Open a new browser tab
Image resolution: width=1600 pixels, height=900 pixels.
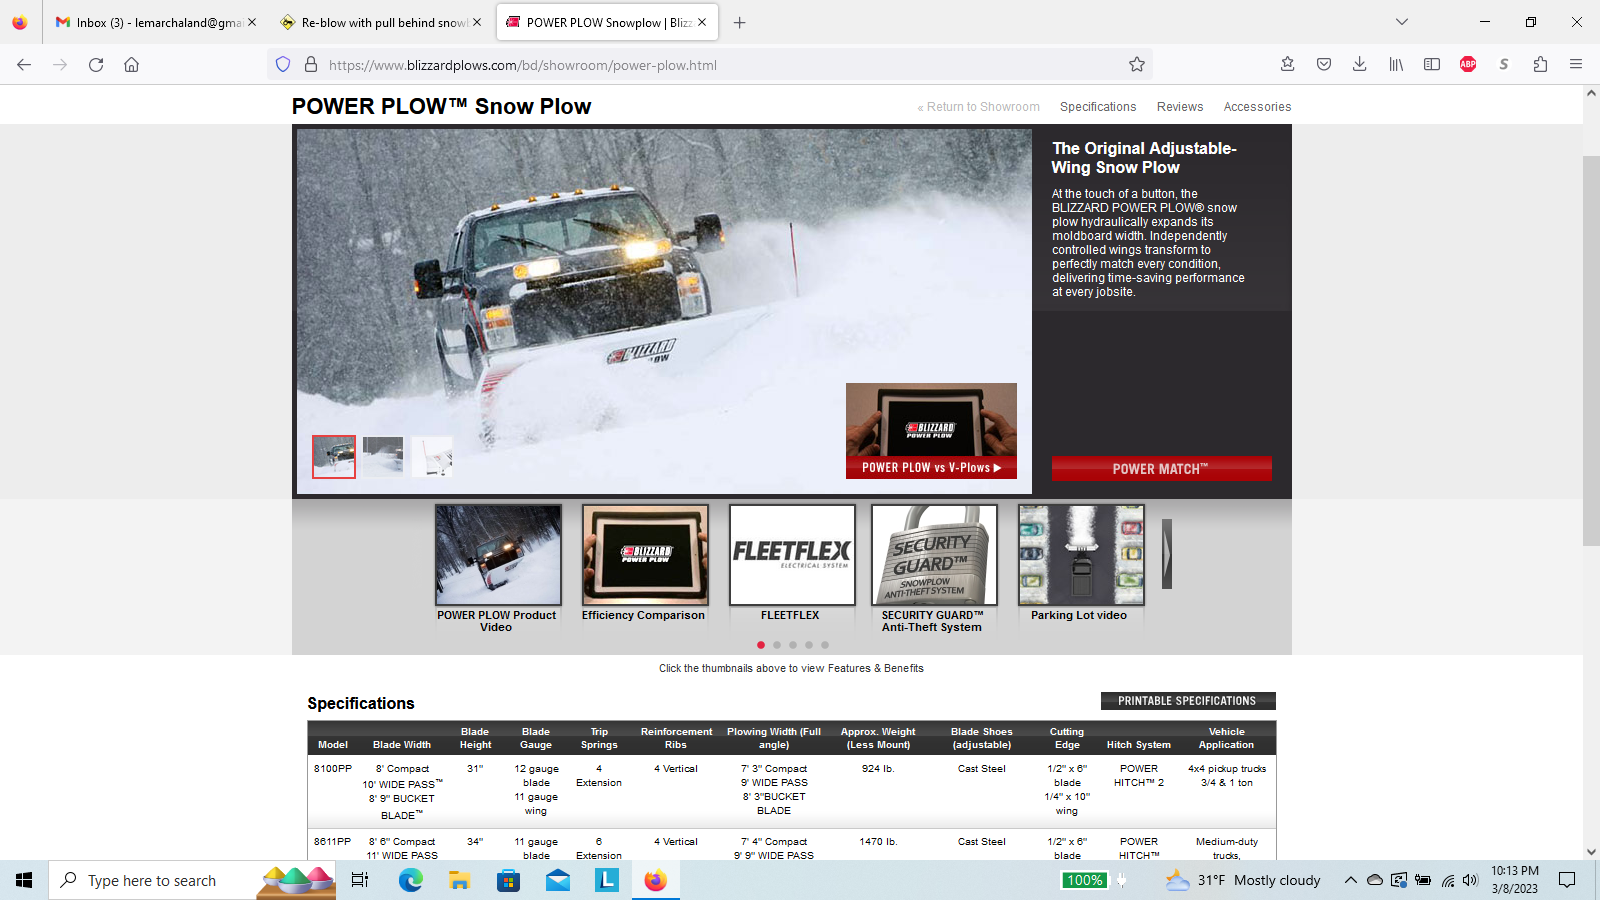[x=740, y=22]
